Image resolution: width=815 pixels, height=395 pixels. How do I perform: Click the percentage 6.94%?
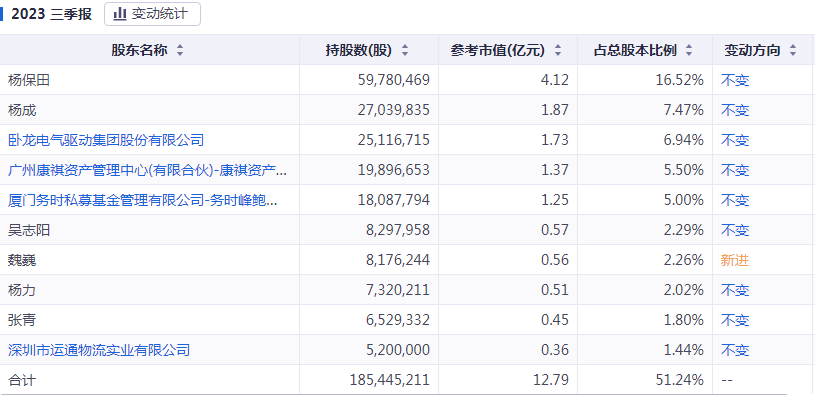click(x=683, y=140)
